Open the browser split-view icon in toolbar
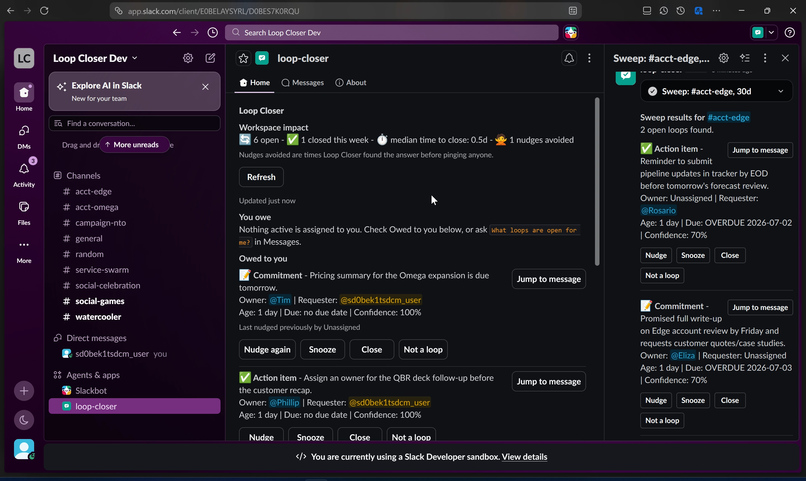The width and height of the screenshot is (806, 481). pos(573,11)
